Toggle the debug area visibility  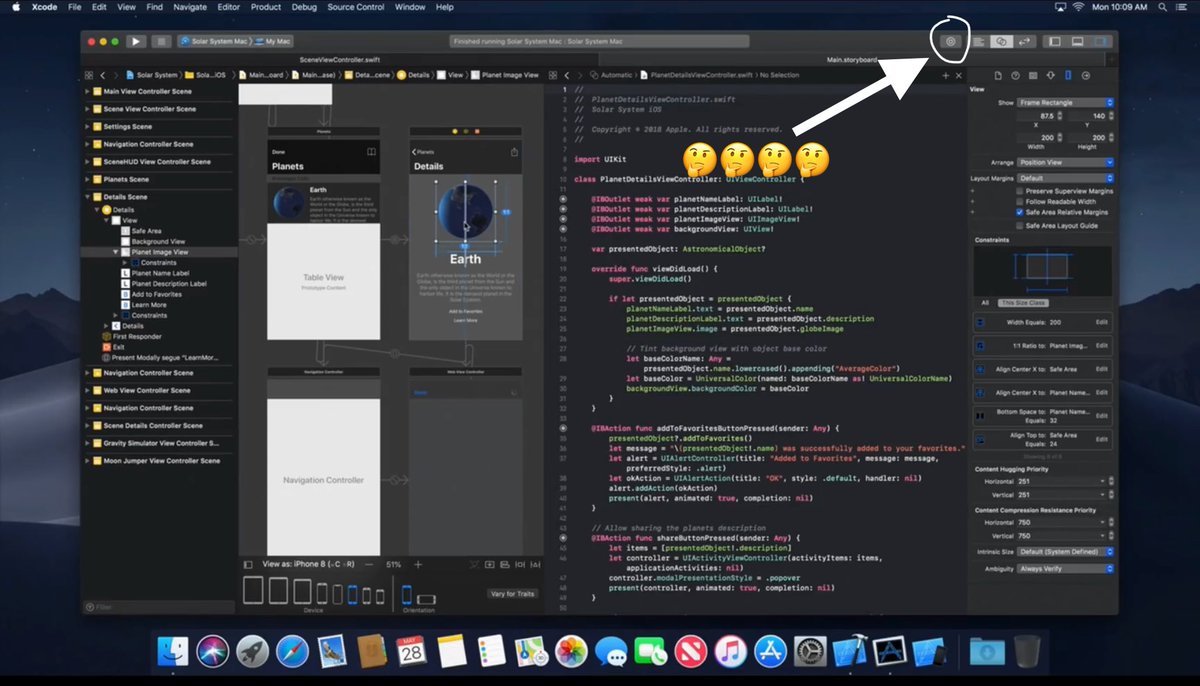click(x=1077, y=42)
